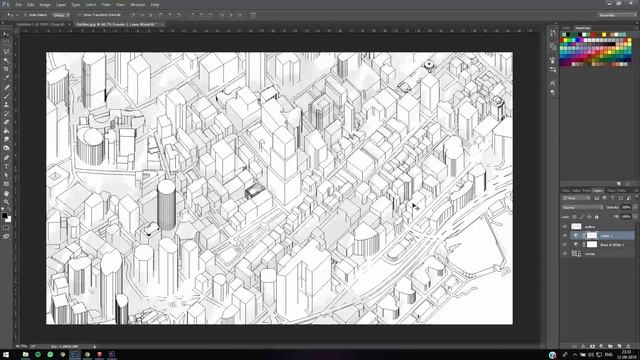Viewport: 640px width, 360px height.
Task: Change screen mode icon in toolbox
Action: tap(6, 237)
